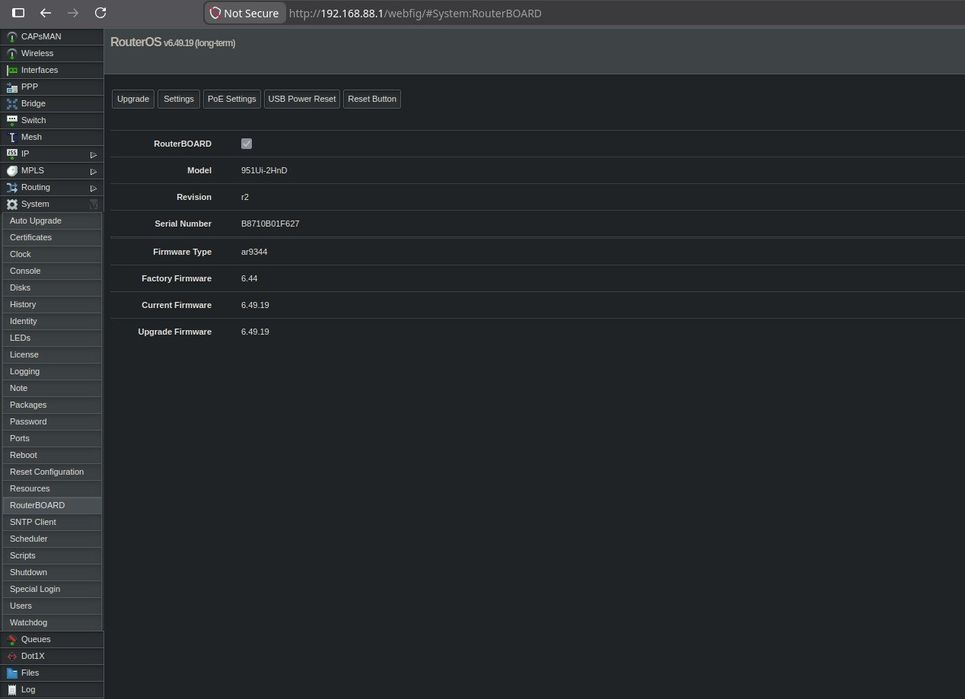Screen dimensions: 965x699
Task: Open Auto Upgrade under System
Action: pos(52,221)
